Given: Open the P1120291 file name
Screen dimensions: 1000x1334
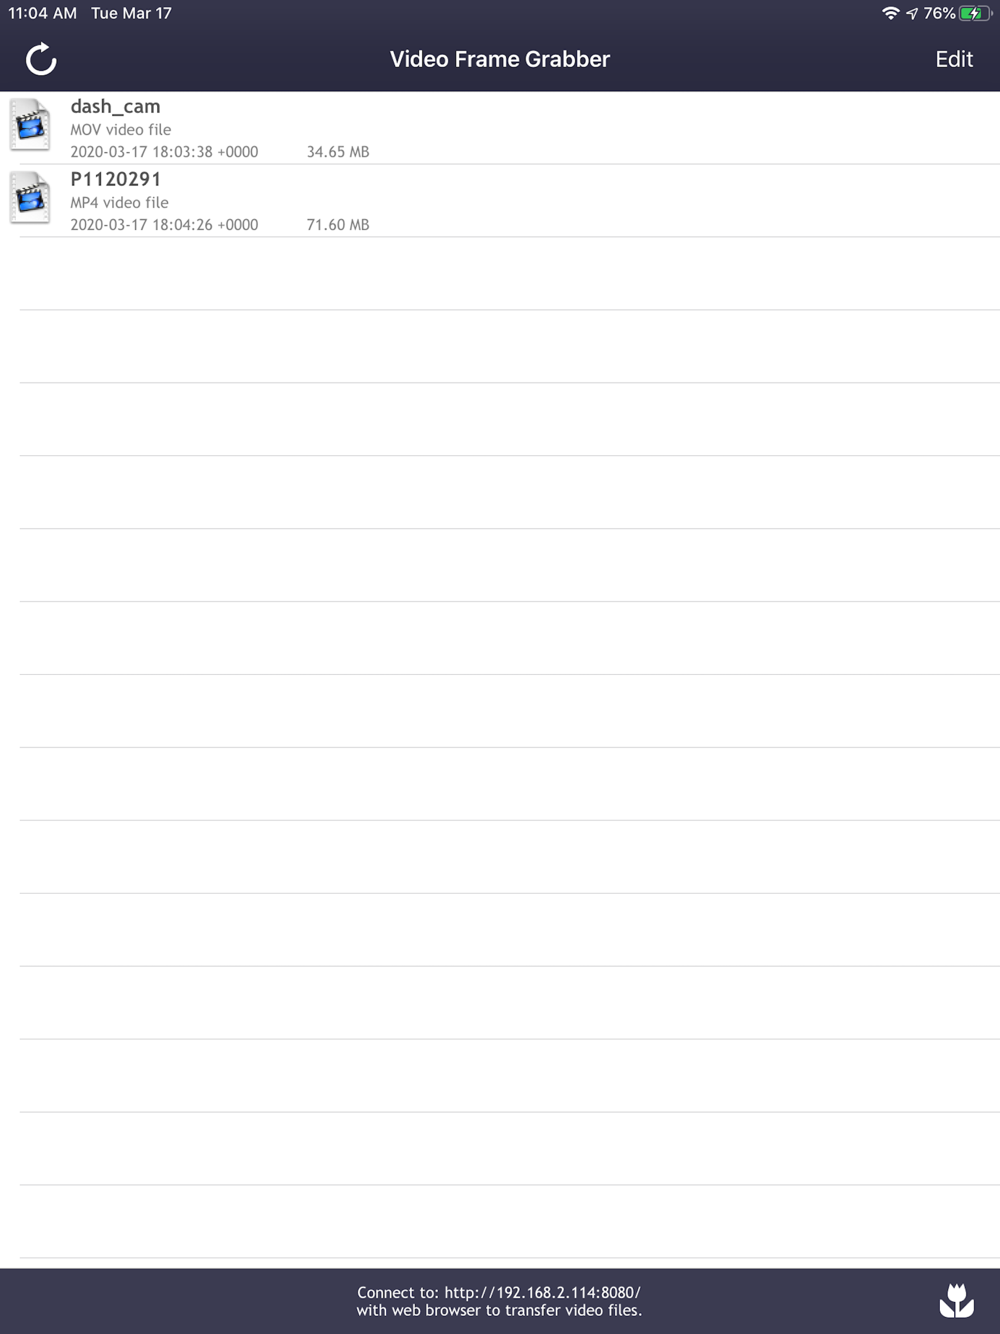Looking at the screenshot, I should click(x=115, y=179).
